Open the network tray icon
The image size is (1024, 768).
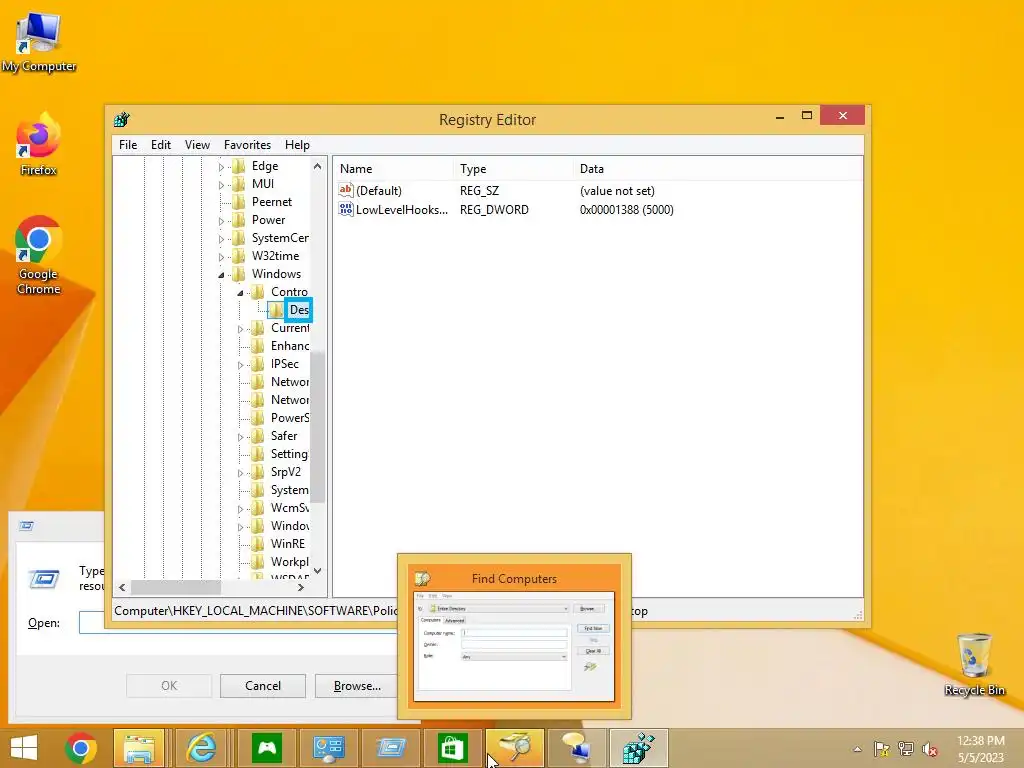906,749
